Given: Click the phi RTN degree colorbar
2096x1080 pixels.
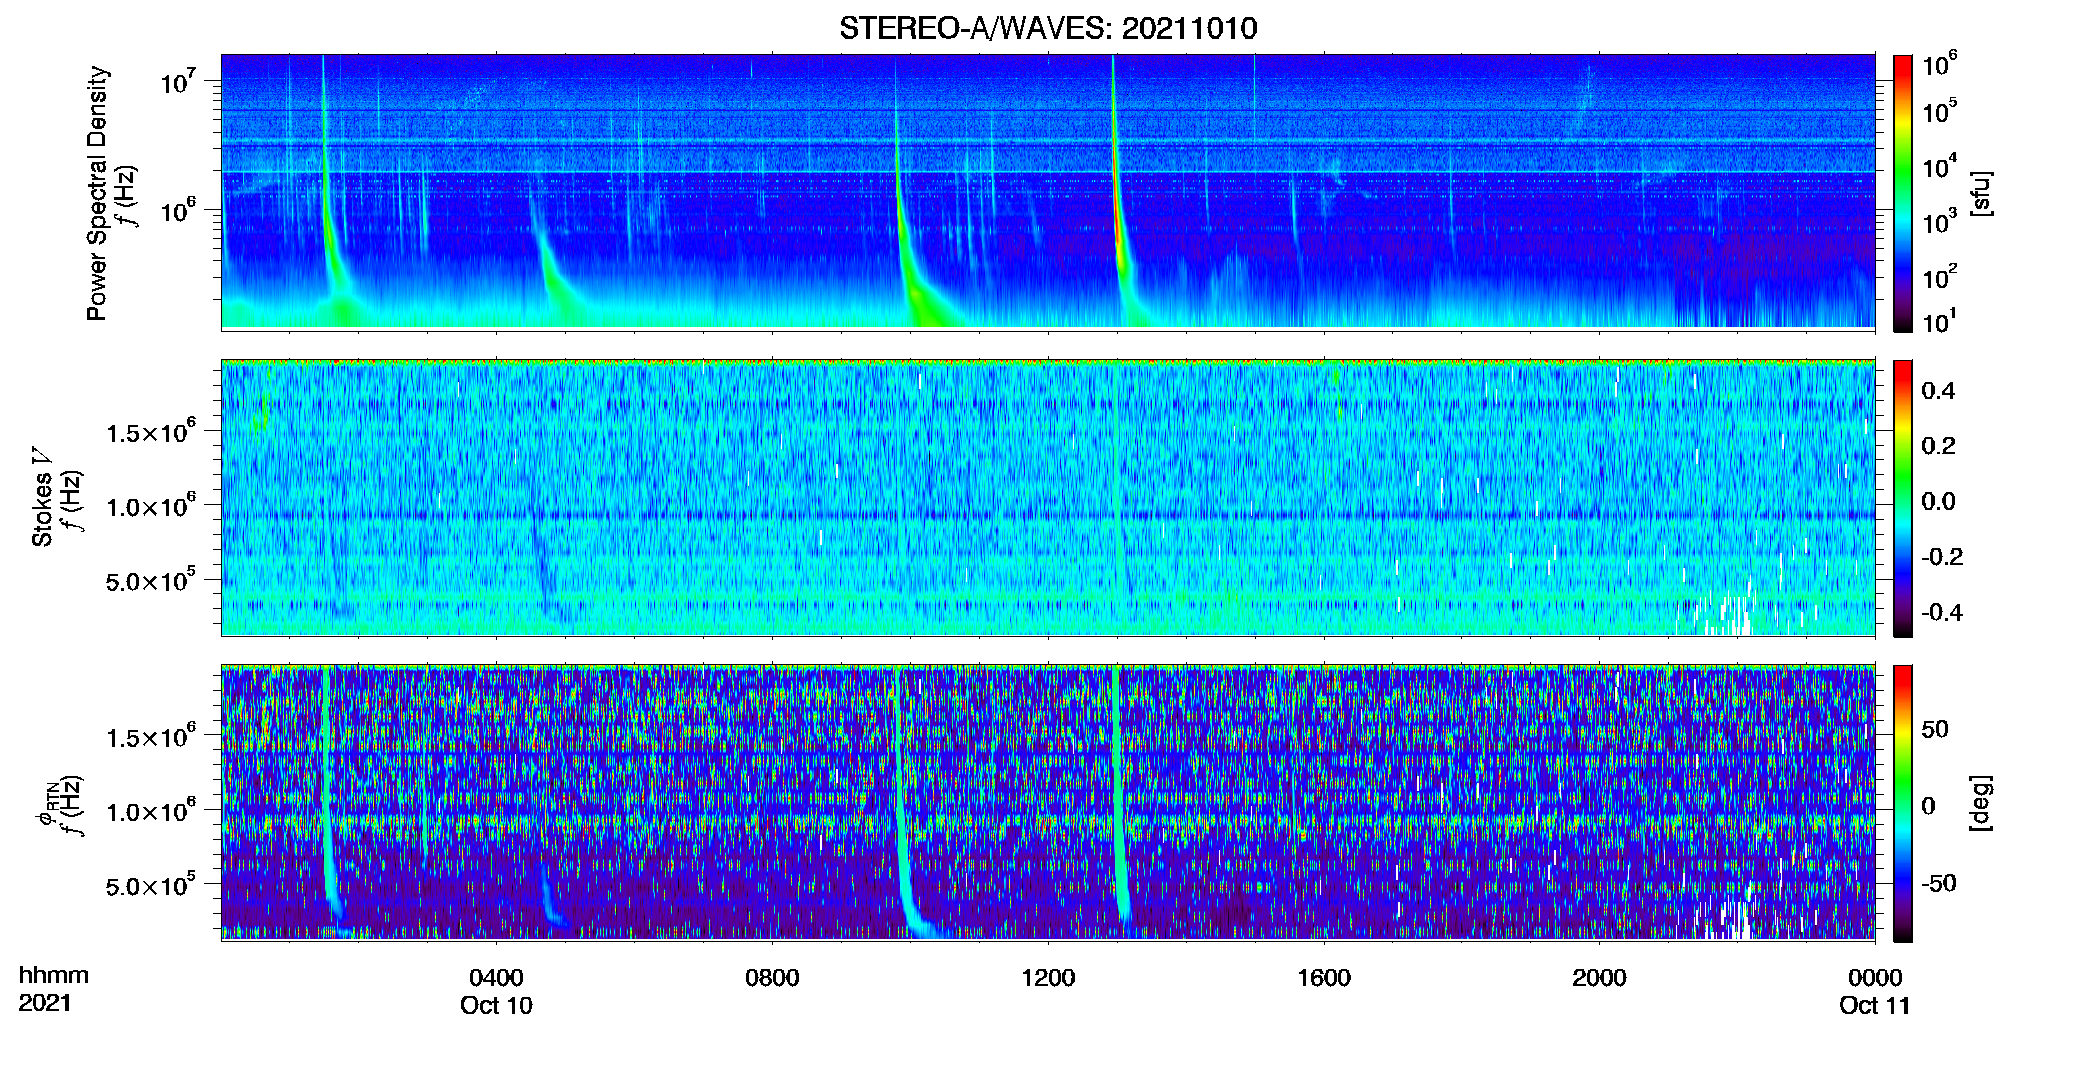Looking at the screenshot, I should (1903, 803).
